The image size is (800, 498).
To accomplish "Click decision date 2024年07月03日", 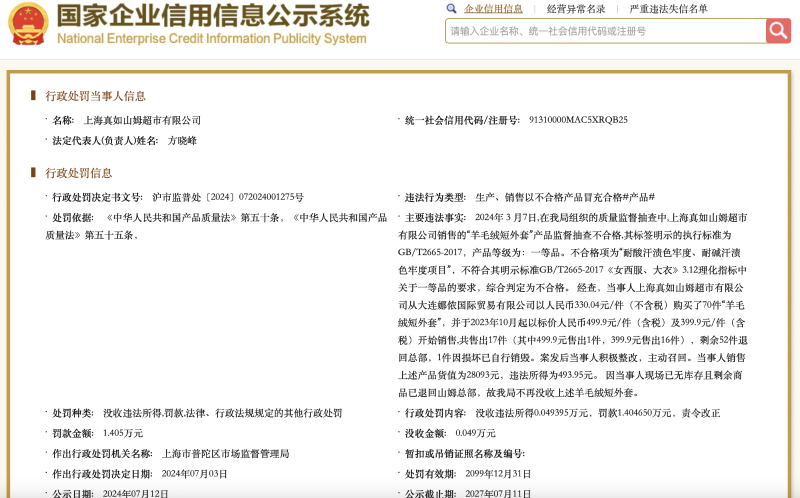I will click(194, 474).
